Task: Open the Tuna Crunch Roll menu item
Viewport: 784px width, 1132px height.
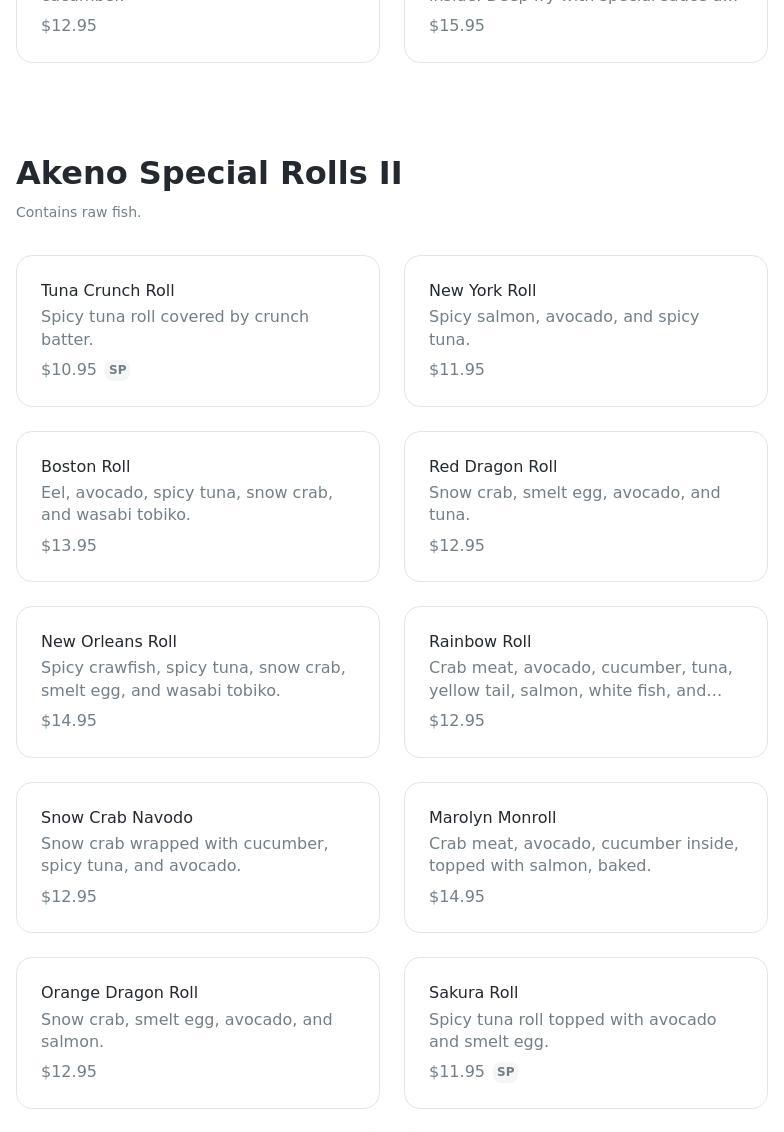Action: point(198,330)
